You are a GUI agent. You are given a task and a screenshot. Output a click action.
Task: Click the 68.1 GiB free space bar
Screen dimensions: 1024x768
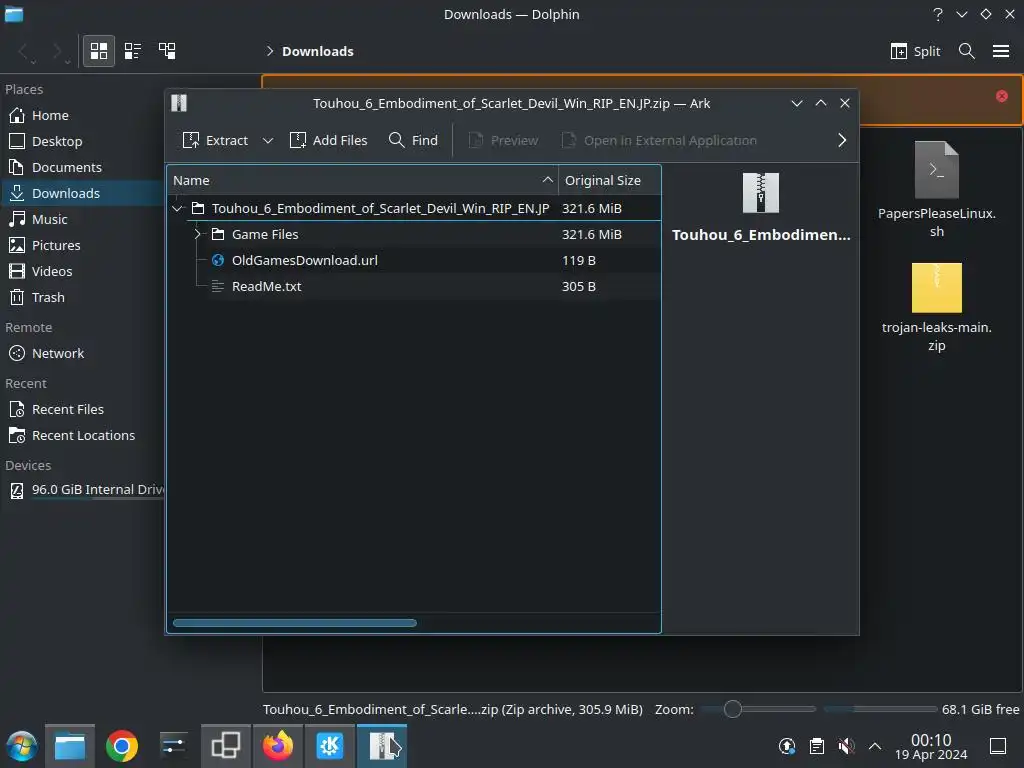pos(880,709)
